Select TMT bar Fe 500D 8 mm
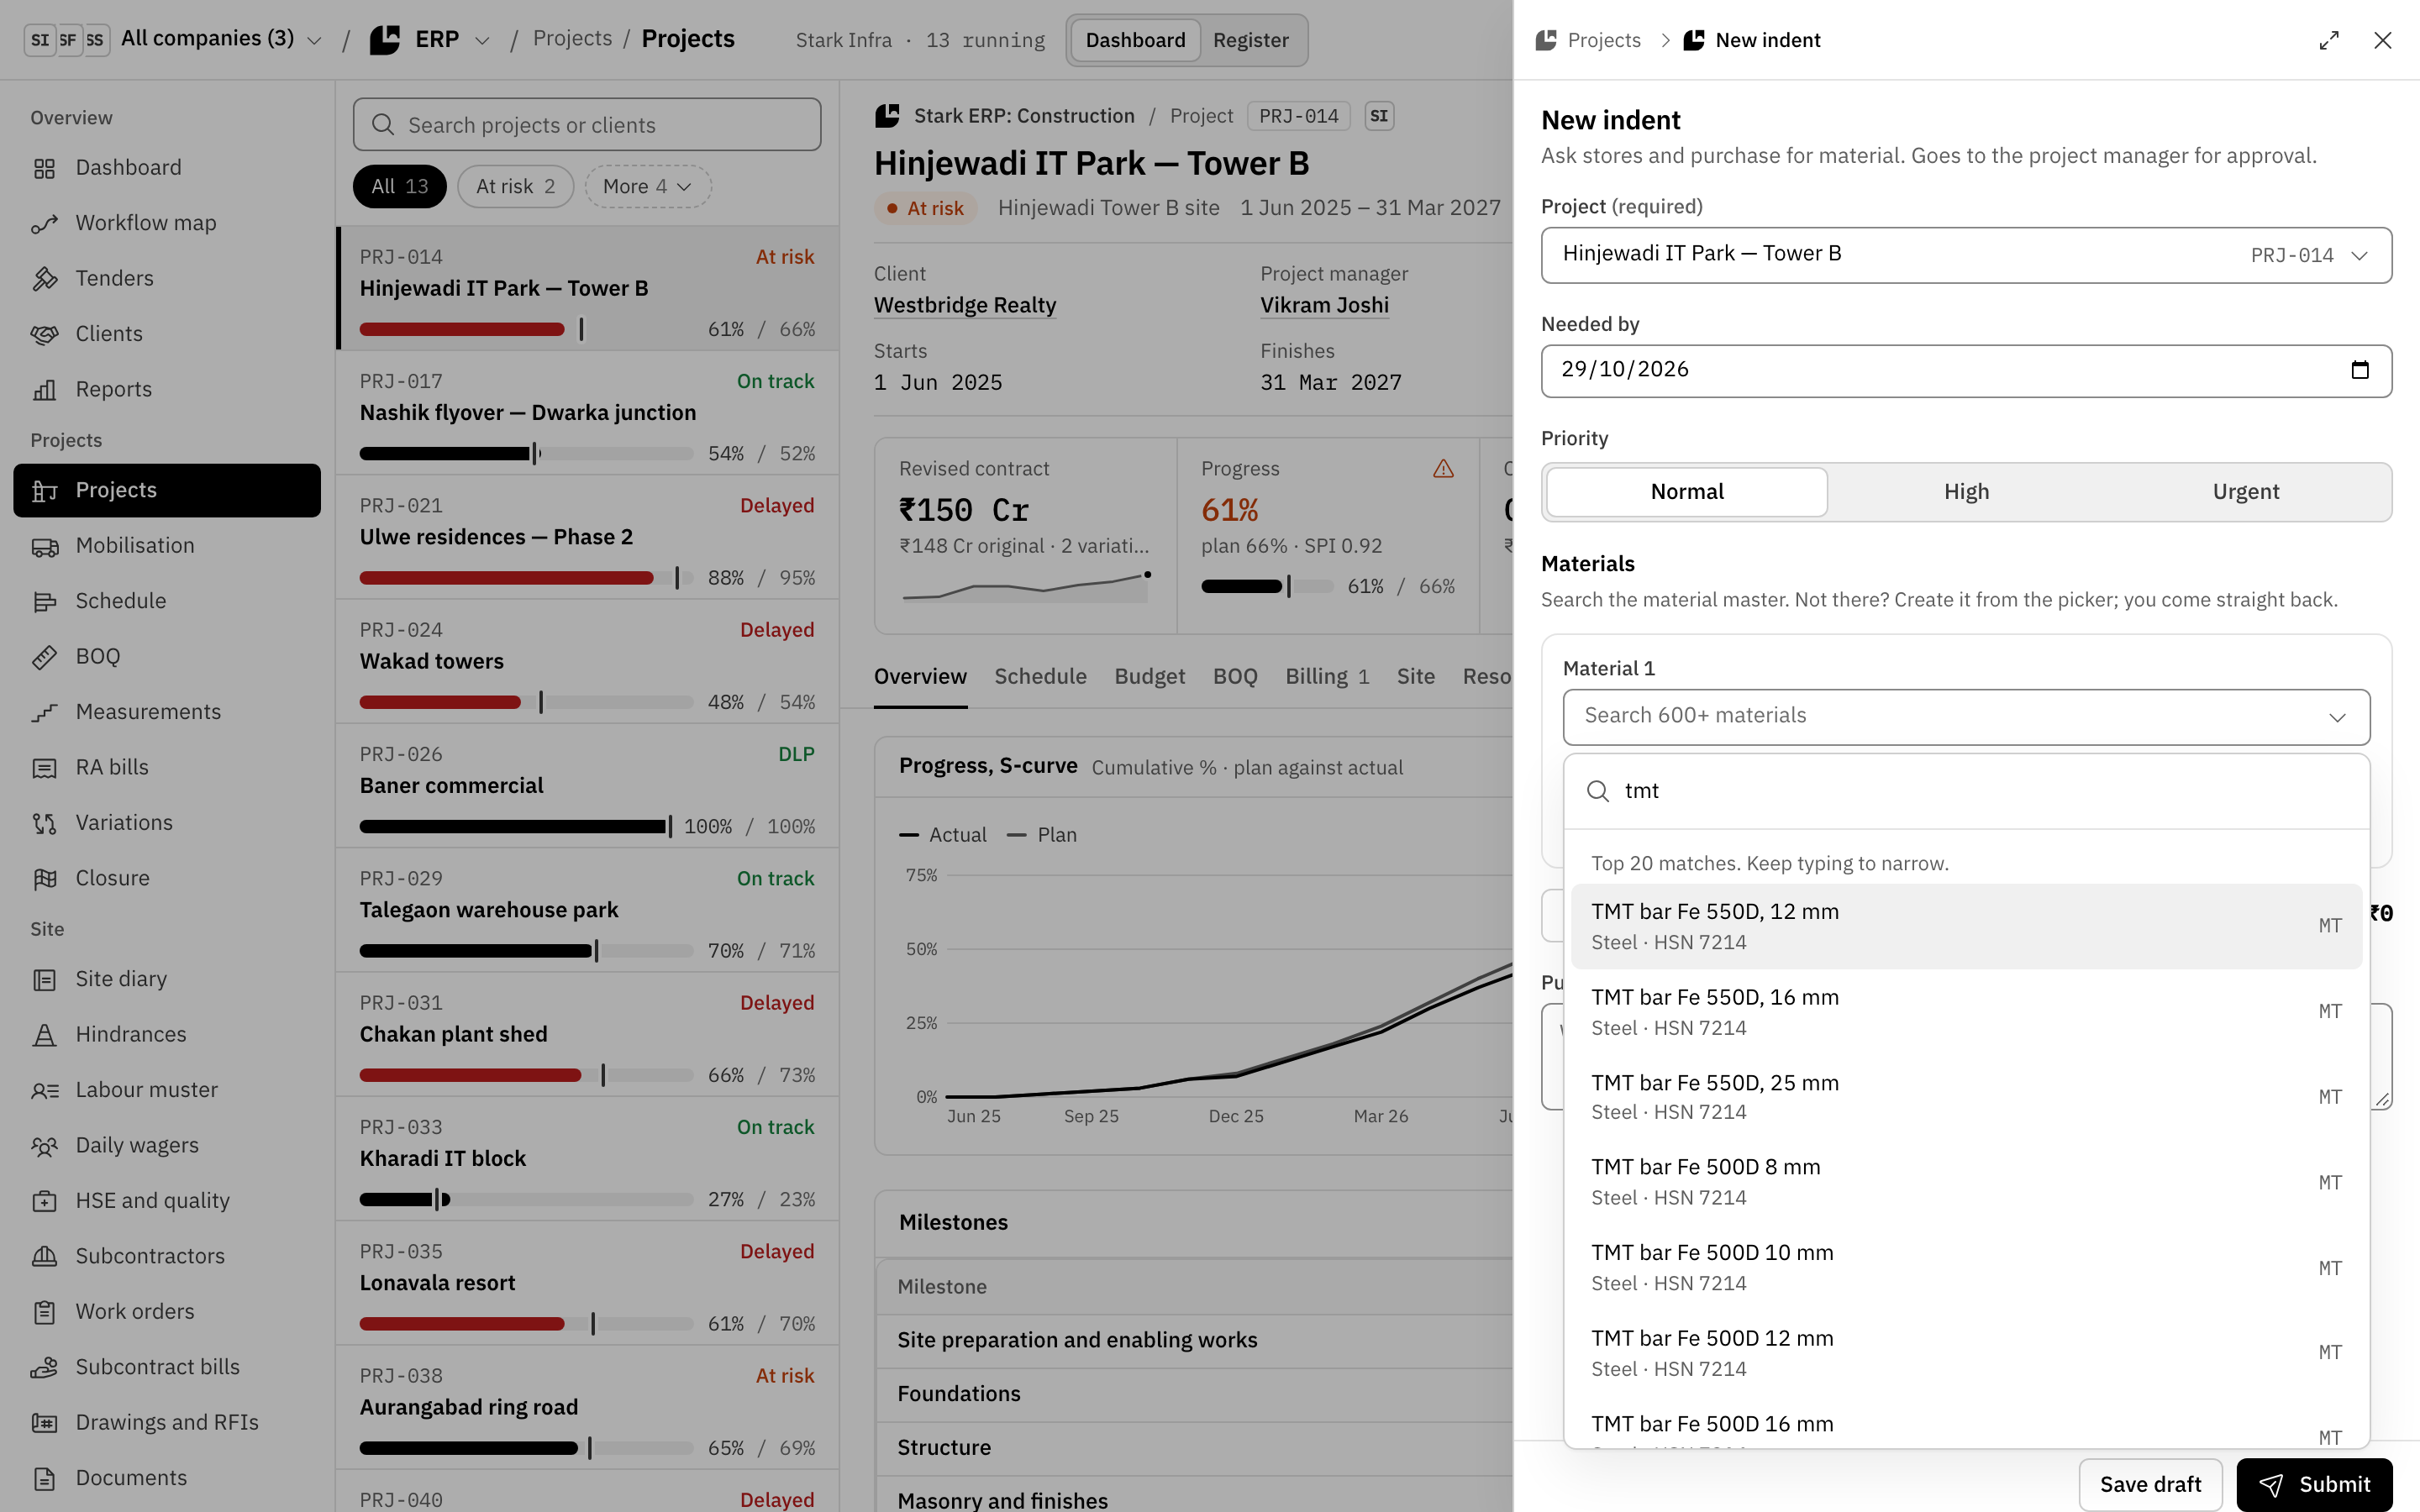This screenshot has width=2420, height=1512. [x=1966, y=1182]
